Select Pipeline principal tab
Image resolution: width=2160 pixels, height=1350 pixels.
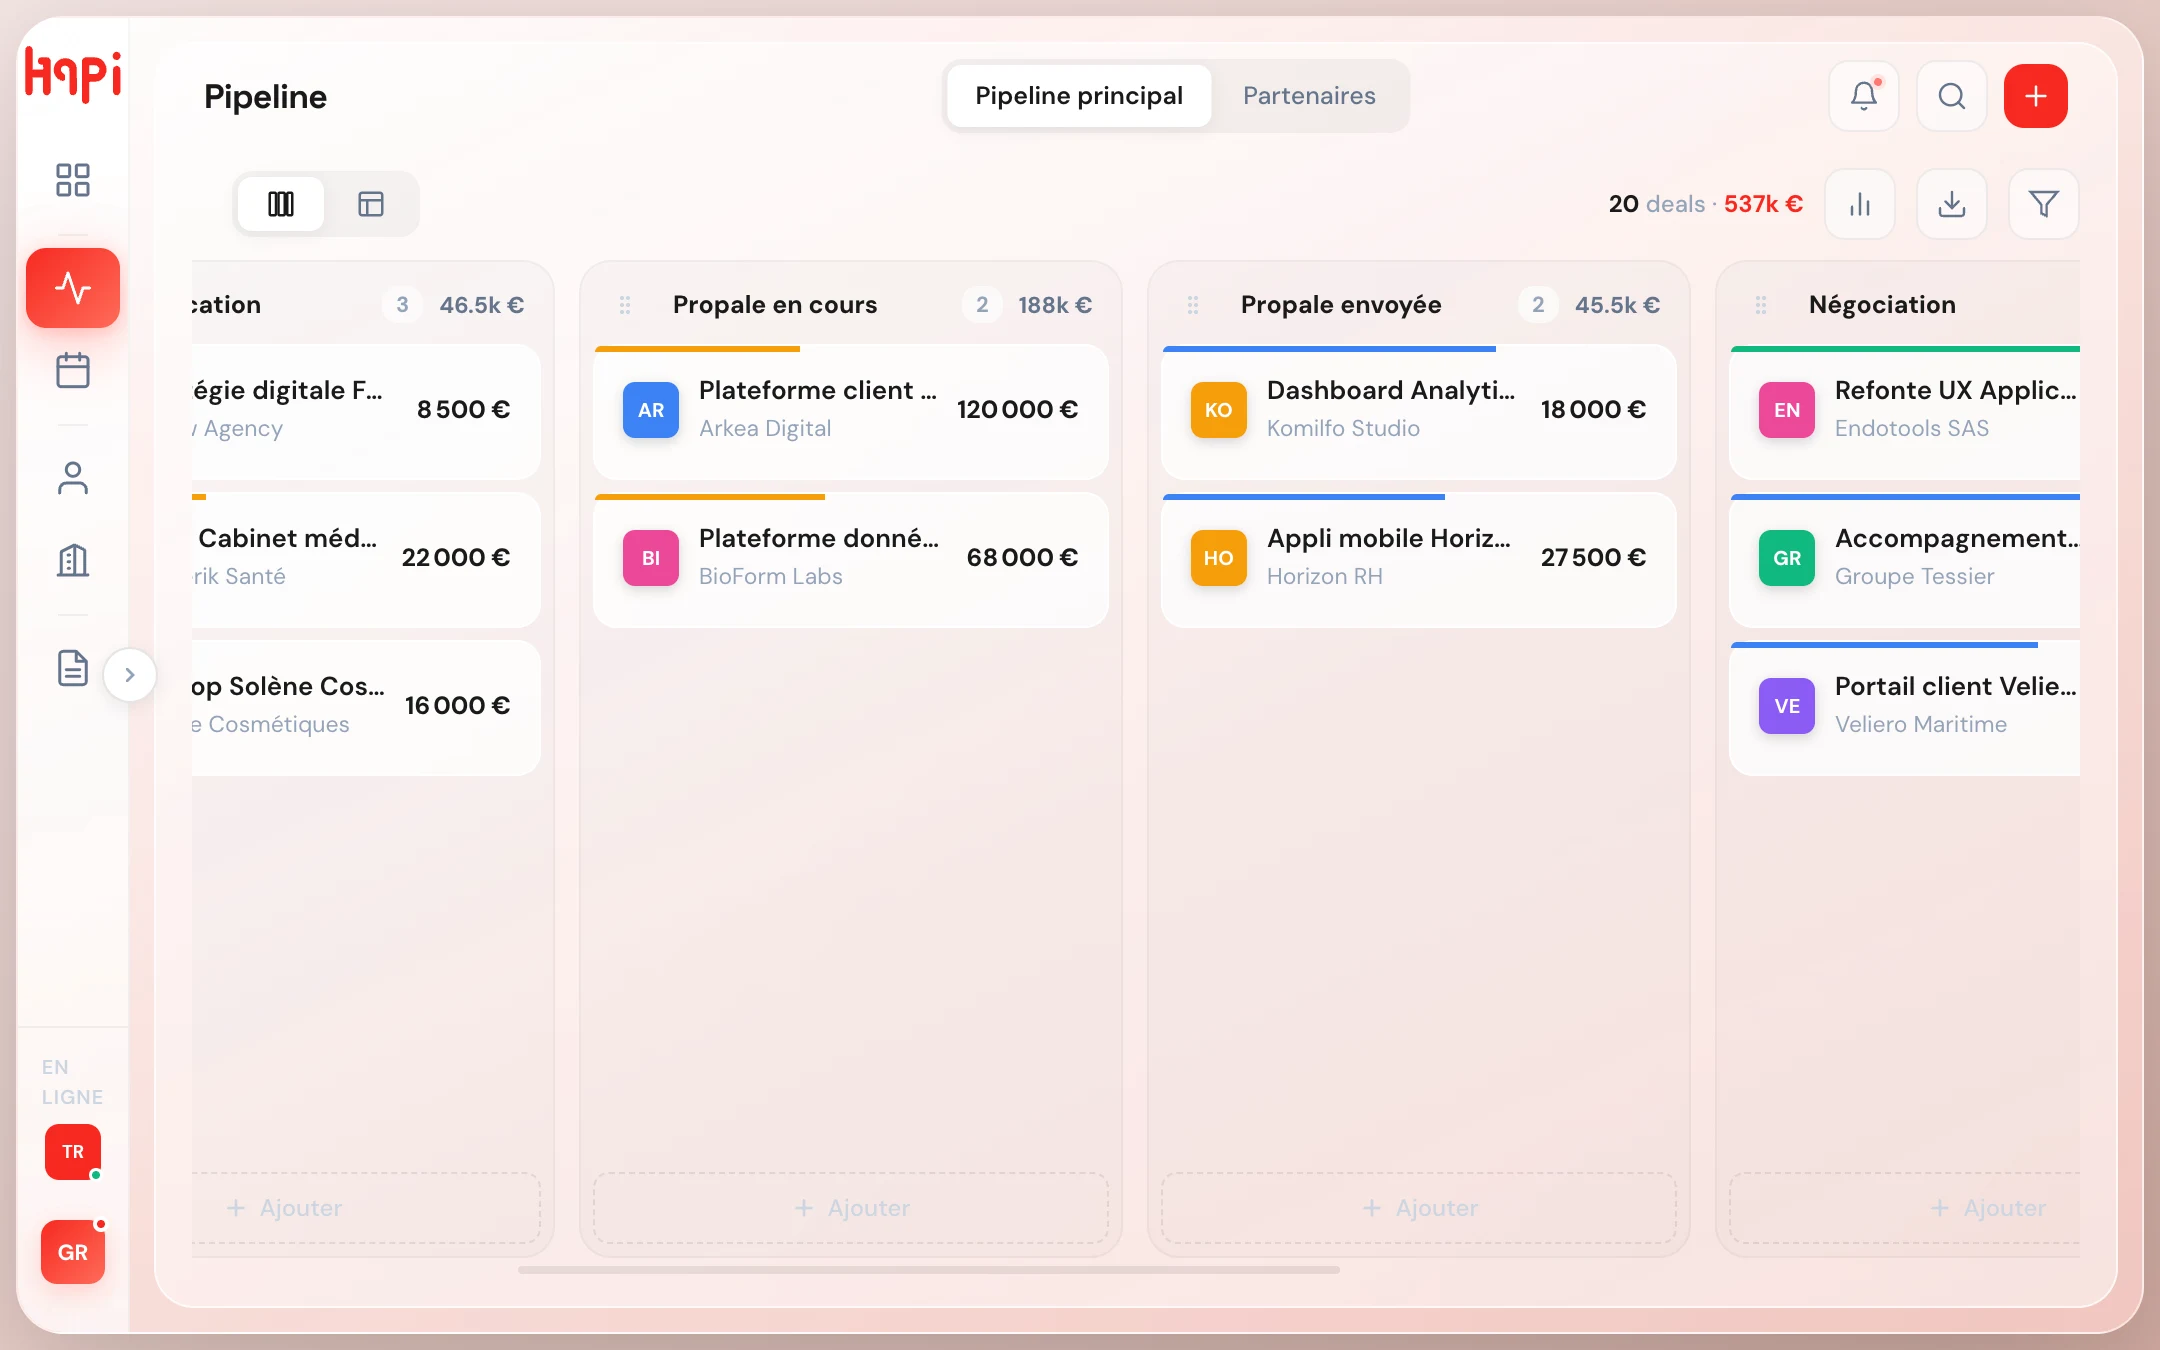(1079, 96)
